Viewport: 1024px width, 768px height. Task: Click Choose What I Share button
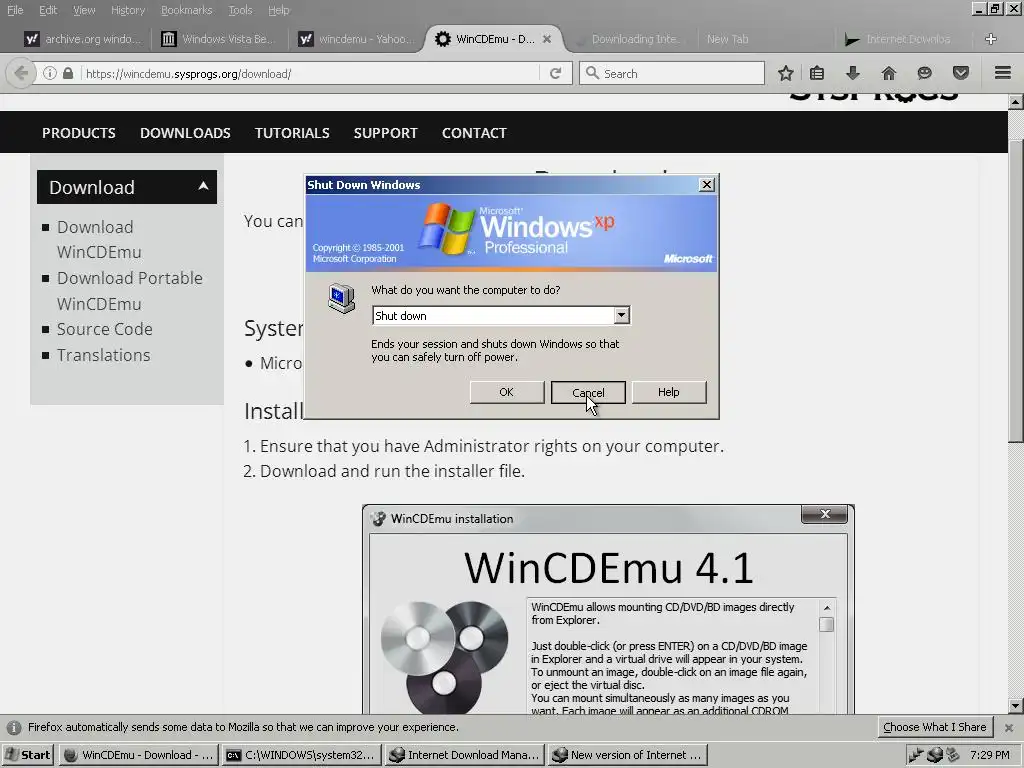click(935, 727)
